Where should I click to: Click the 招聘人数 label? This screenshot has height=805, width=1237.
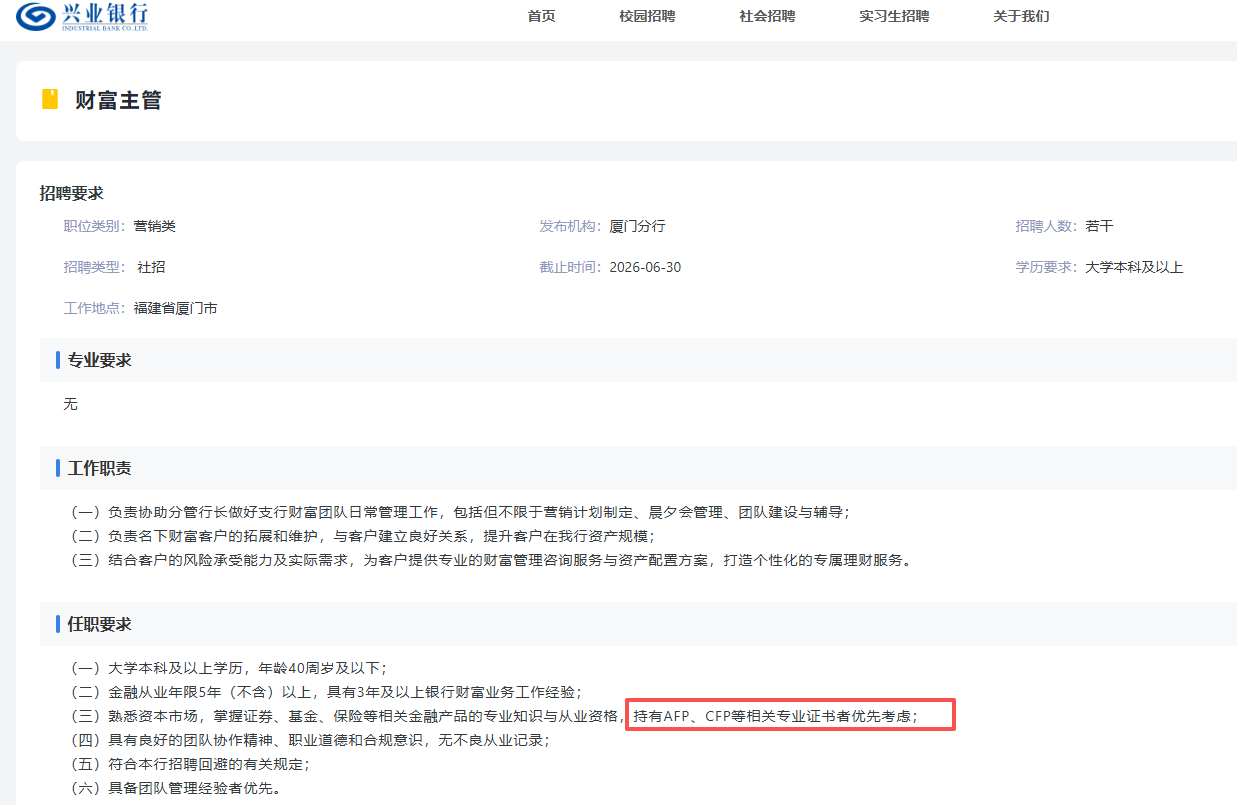point(1049,226)
